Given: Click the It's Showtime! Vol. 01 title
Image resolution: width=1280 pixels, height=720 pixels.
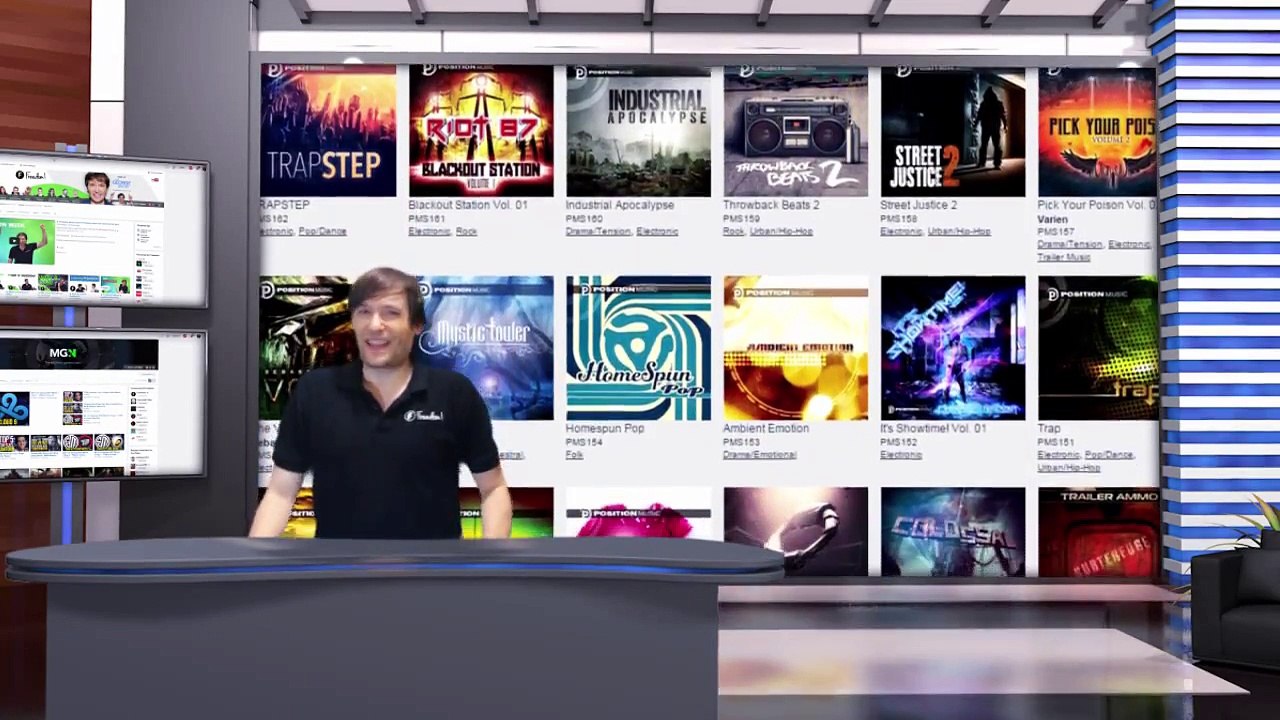Looking at the screenshot, I should pyautogui.click(x=933, y=428).
